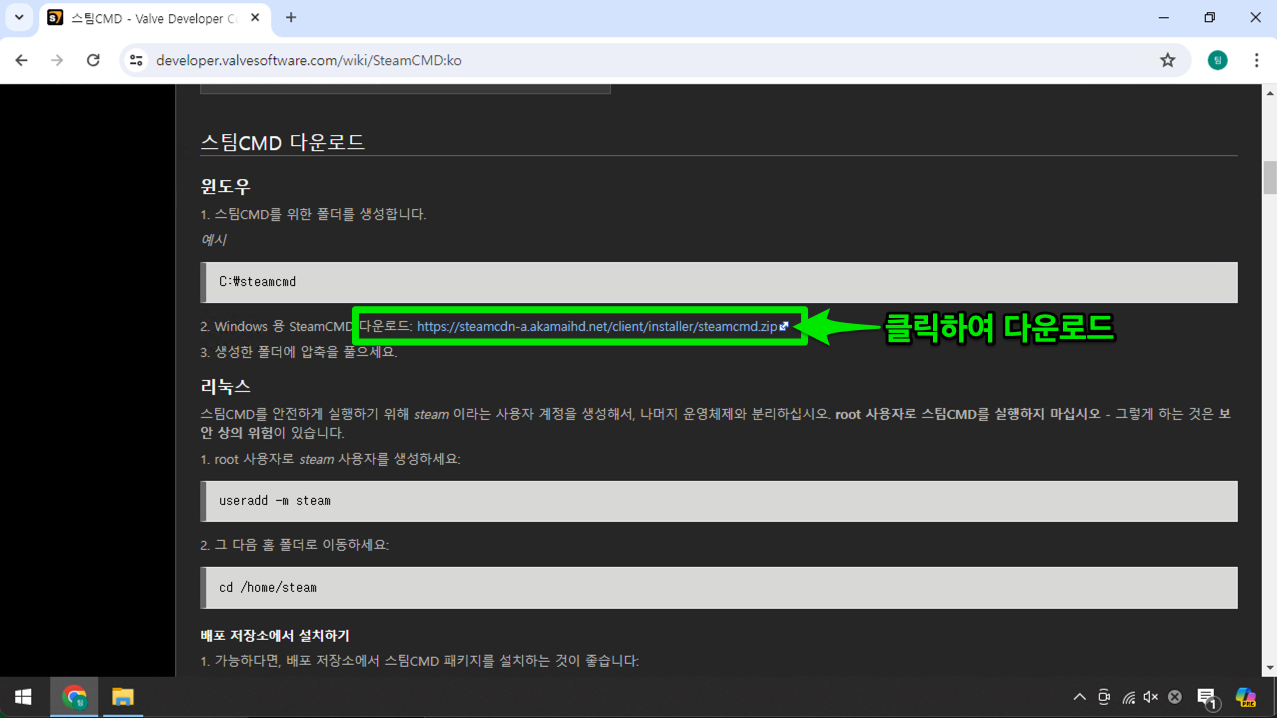1277x718 pixels.
Task: Show hidden system tray icons
Action: [x=1079, y=697]
